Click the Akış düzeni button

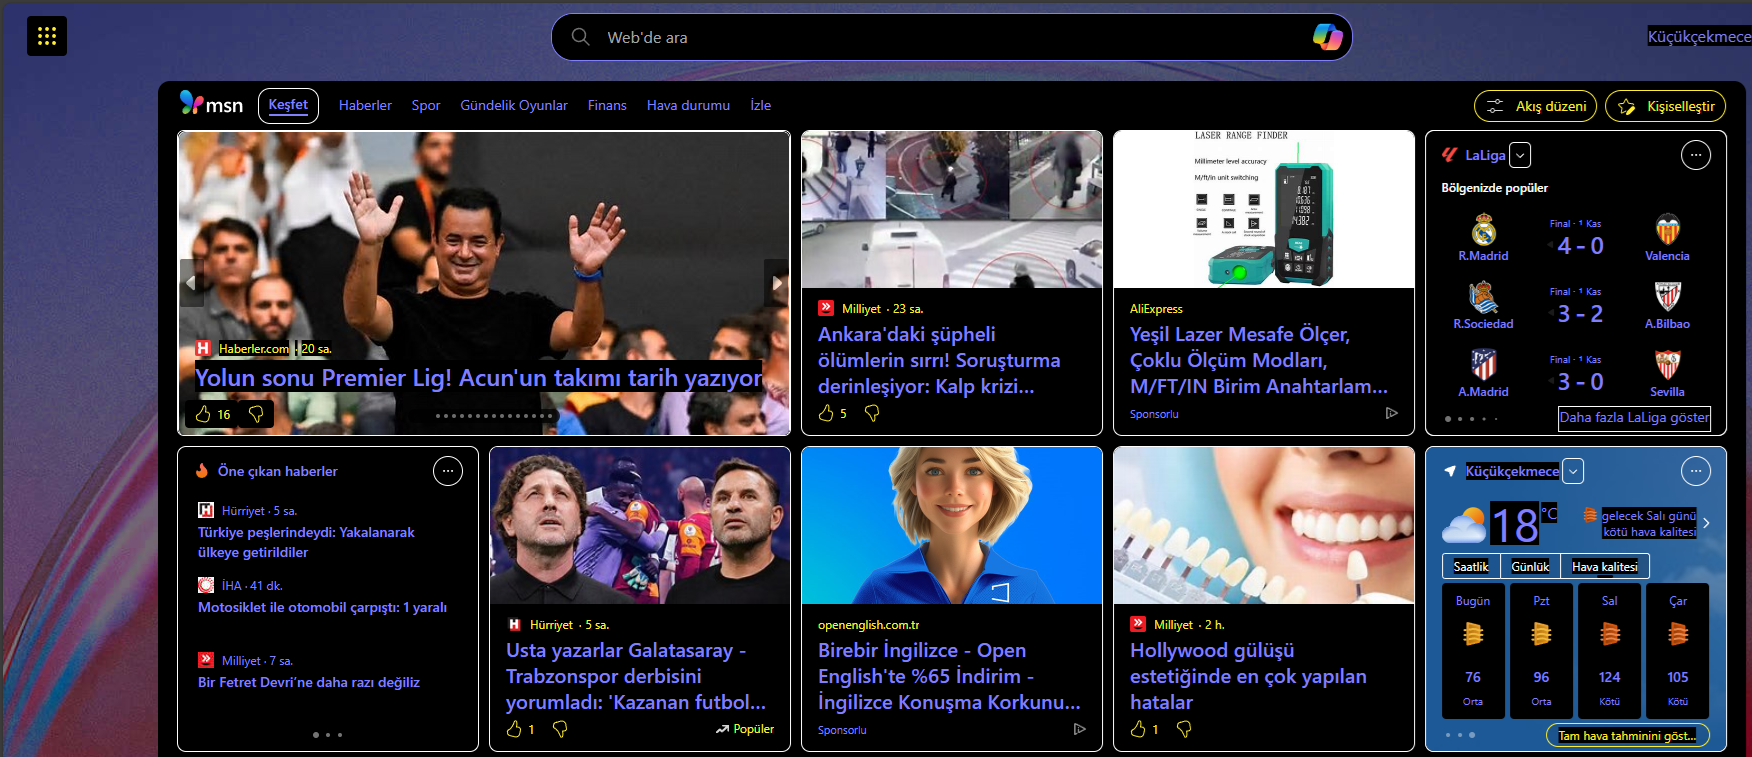point(1536,106)
